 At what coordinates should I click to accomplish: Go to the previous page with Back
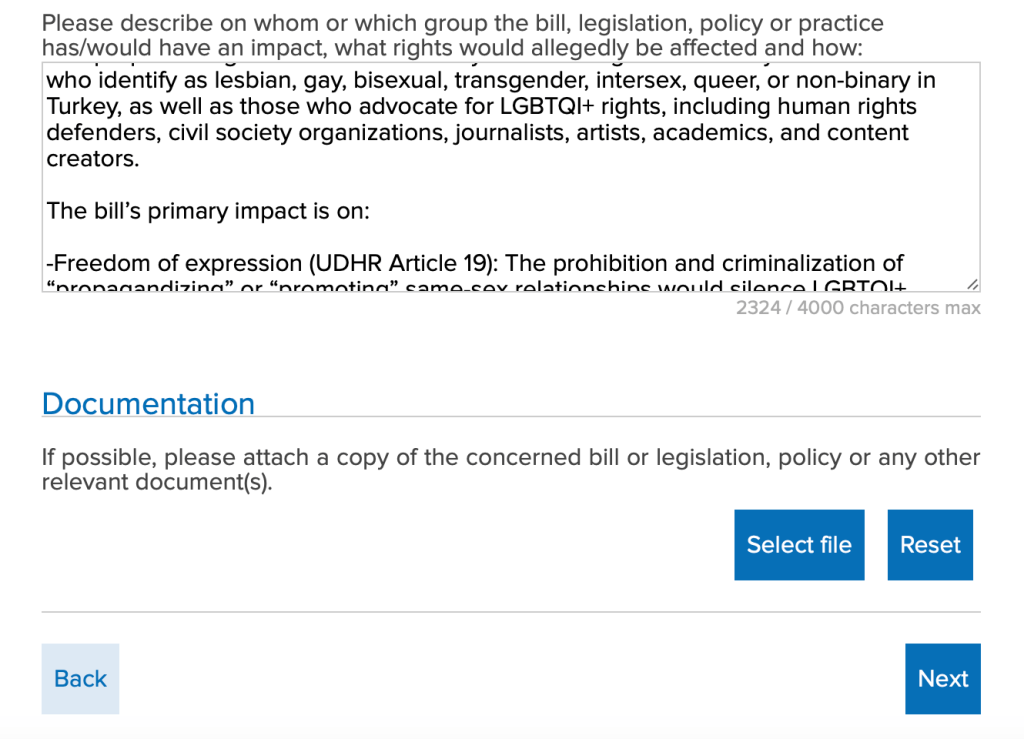[x=80, y=679]
